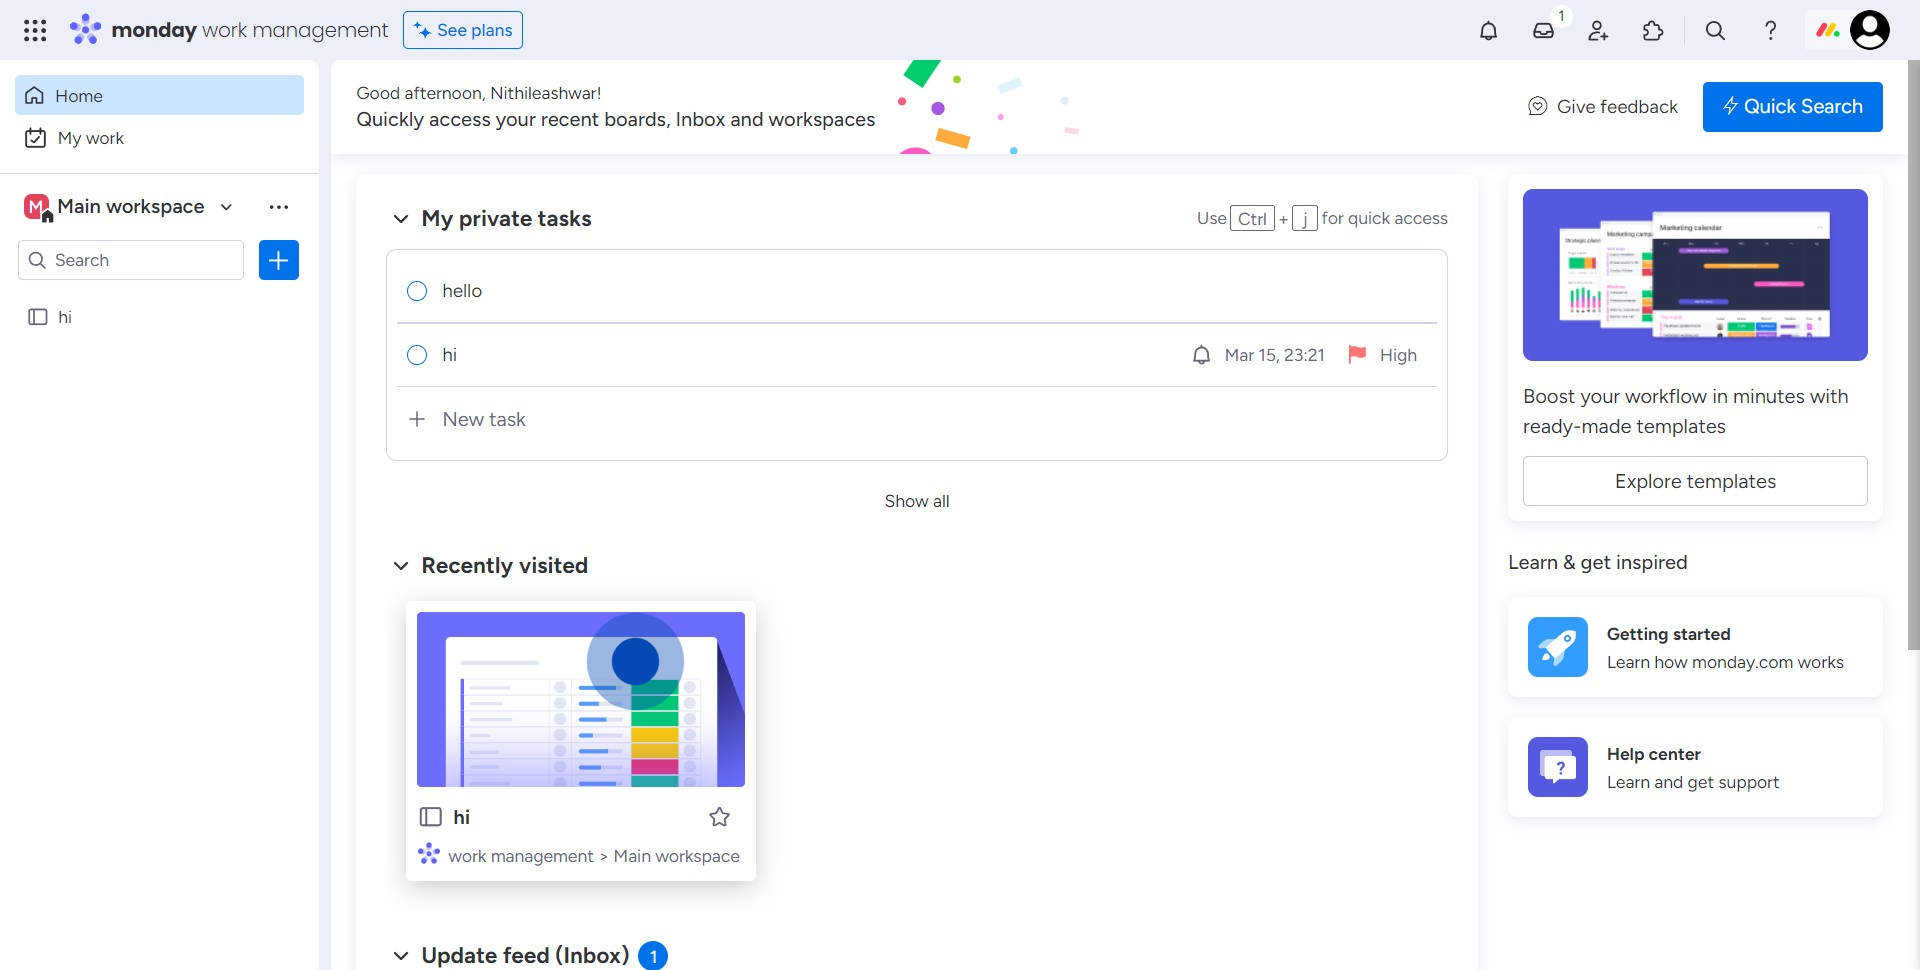Click the search magnifier in top bar
The height and width of the screenshot is (970, 1920).
pos(1715,31)
